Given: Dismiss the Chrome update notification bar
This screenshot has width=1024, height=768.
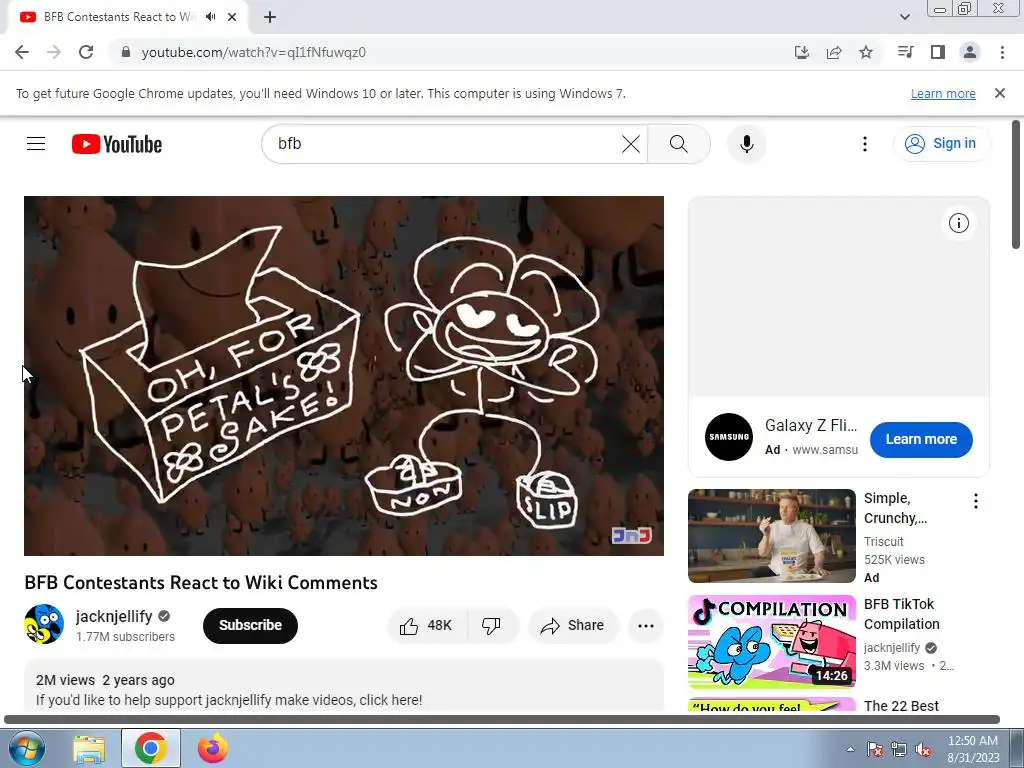Looking at the screenshot, I should (1000, 93).
